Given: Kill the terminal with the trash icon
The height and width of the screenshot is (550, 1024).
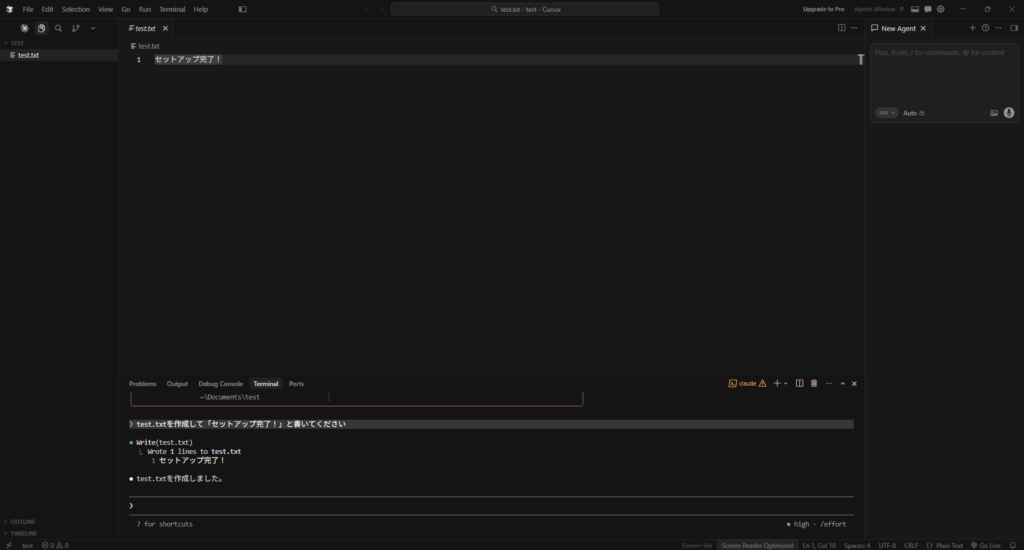Looking at the screenshot, I should (x=814, y=383).
